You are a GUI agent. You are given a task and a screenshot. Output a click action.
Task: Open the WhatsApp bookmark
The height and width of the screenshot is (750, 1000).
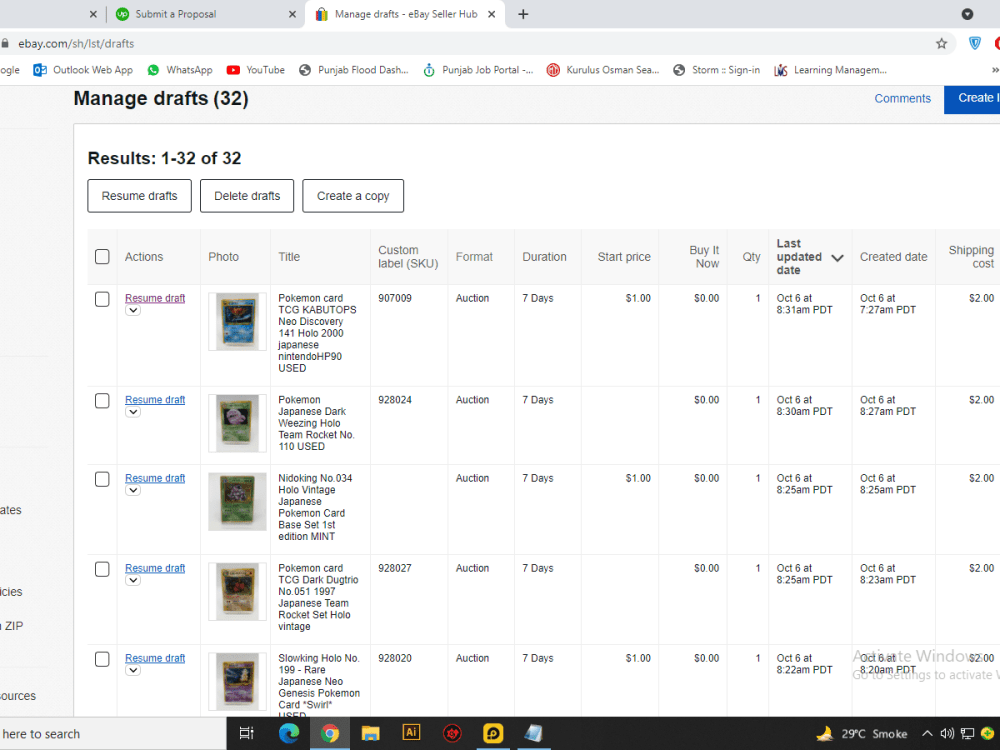(180, 70)
